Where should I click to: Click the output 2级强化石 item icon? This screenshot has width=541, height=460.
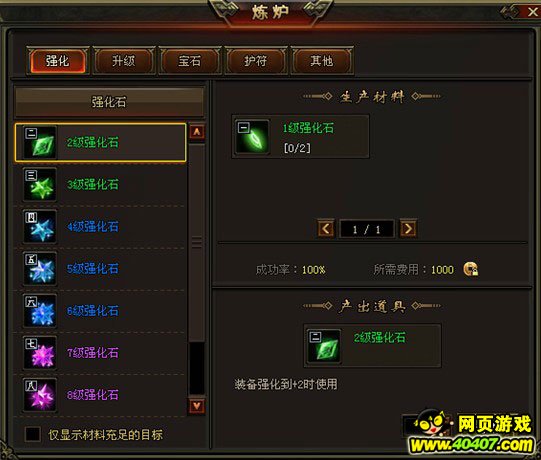(324, 346)
